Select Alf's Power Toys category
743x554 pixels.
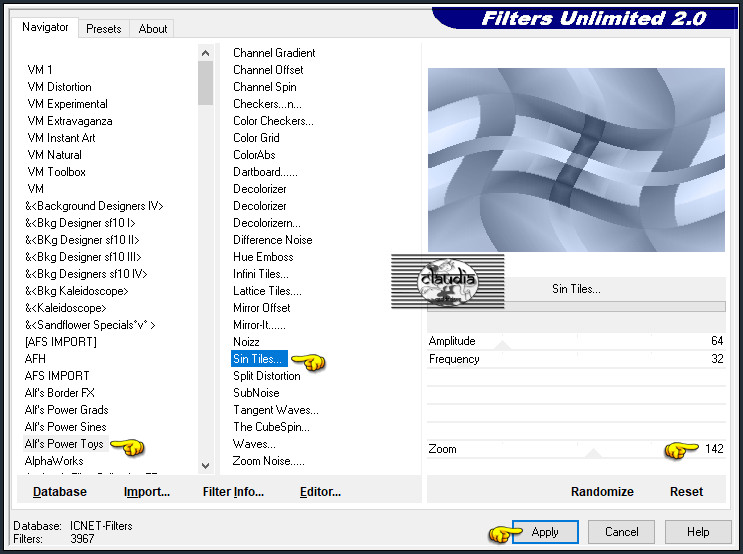click(x=64, y=444)
